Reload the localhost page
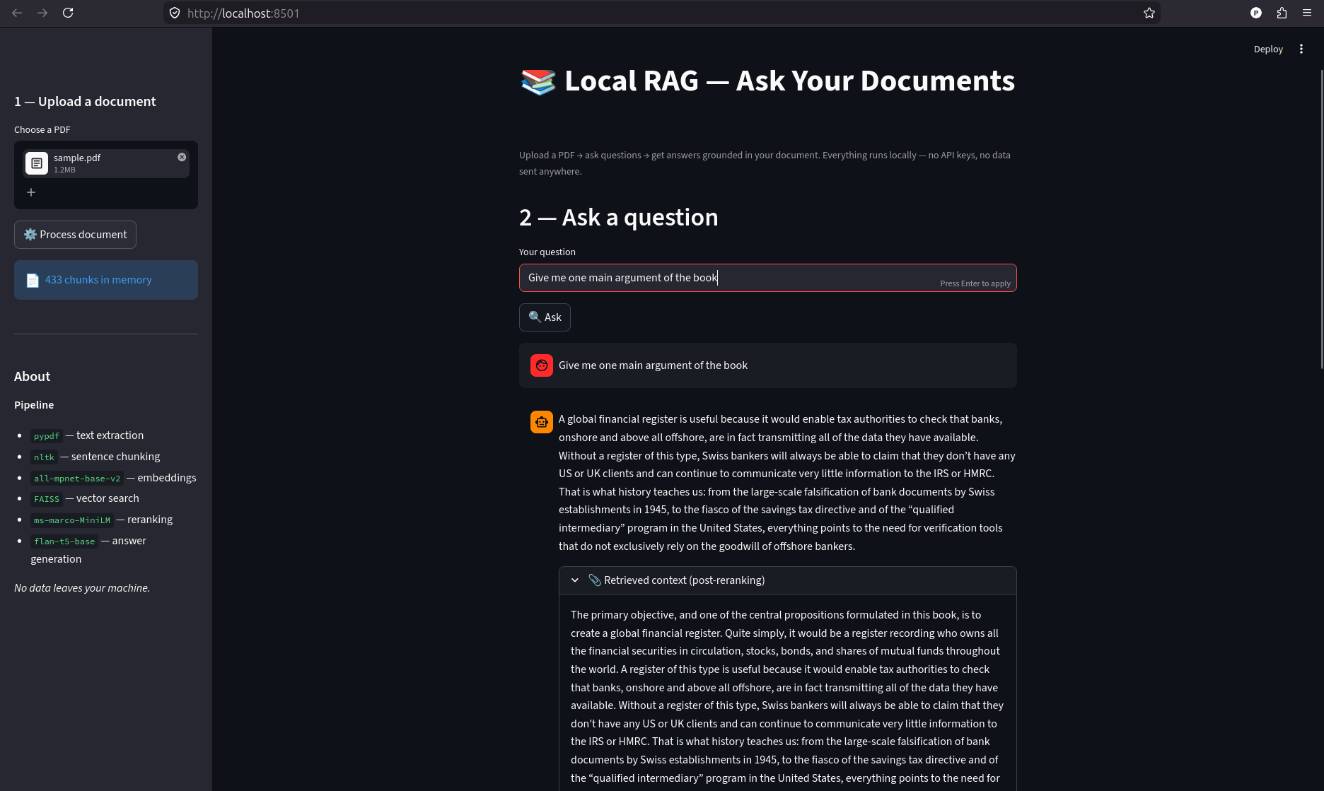 click(68, 13)
